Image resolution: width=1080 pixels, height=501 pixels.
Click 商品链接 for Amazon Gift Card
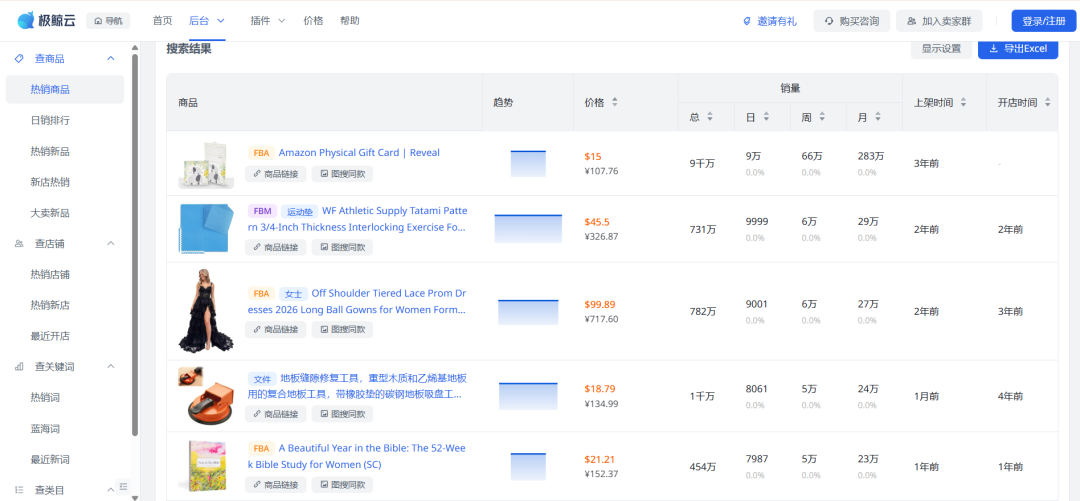pos(276,174)
